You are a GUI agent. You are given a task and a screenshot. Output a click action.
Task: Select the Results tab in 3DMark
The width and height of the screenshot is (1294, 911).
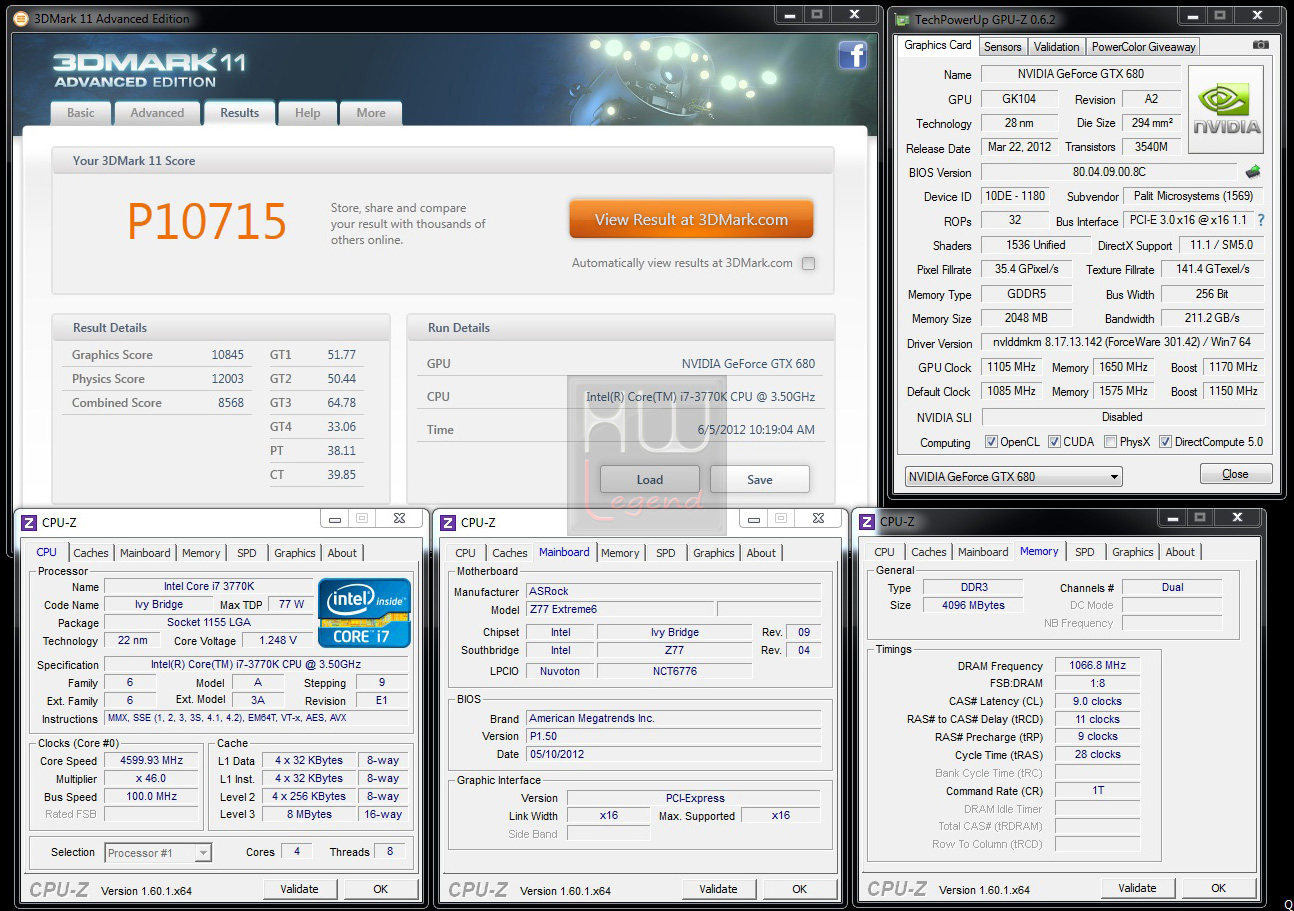pyautogui.click(x=240, y=113)
